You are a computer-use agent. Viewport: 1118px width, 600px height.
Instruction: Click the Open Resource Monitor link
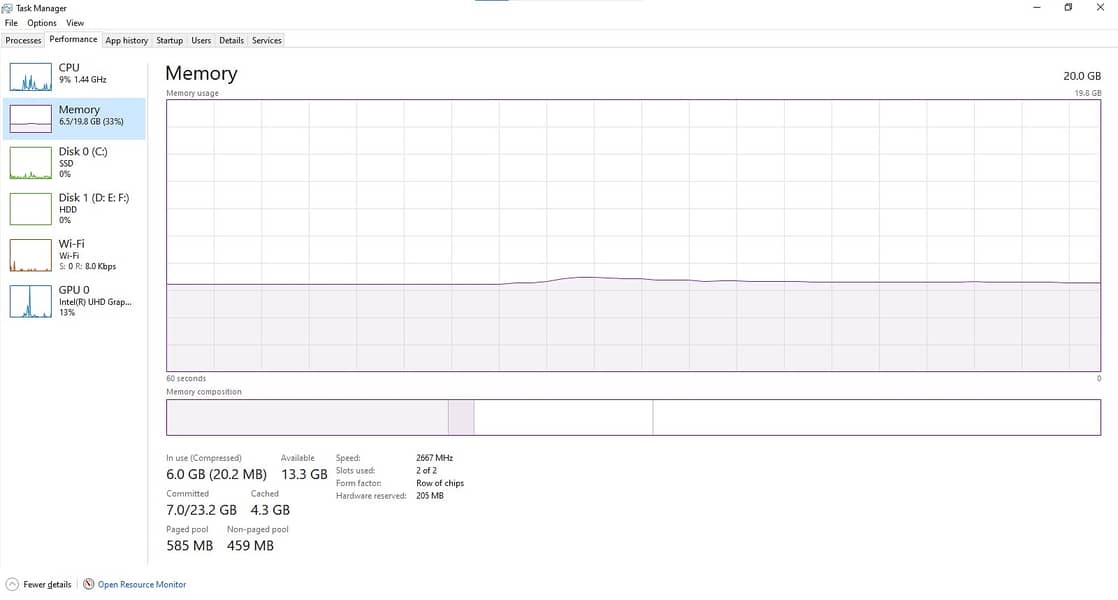point(142,584)
